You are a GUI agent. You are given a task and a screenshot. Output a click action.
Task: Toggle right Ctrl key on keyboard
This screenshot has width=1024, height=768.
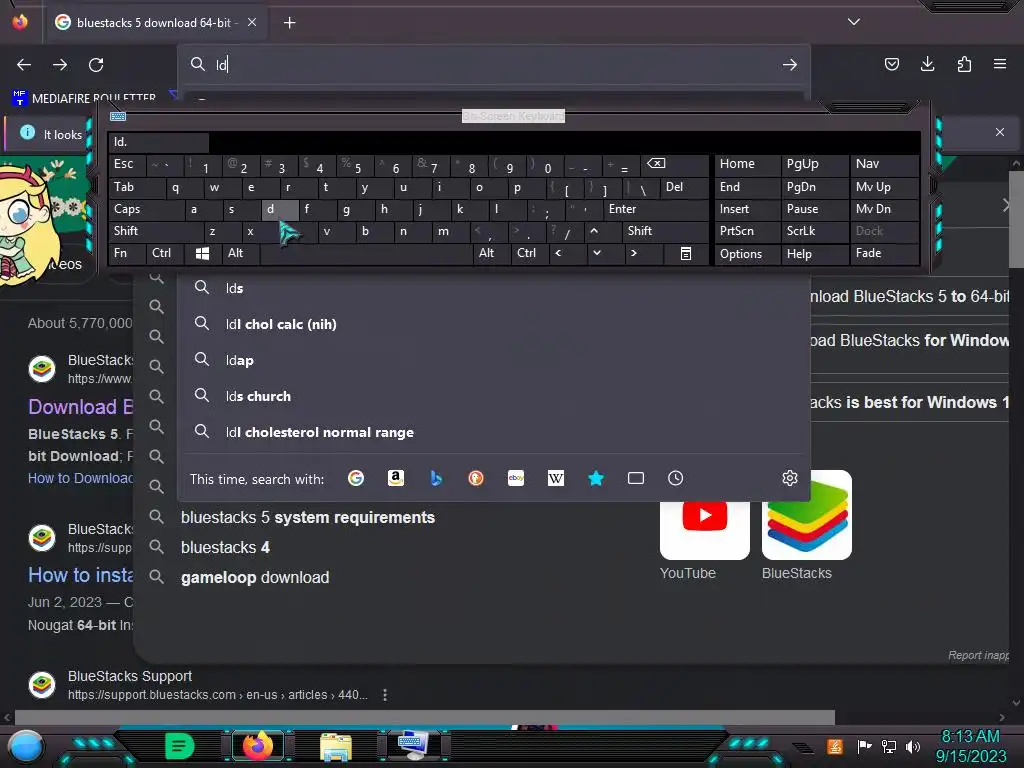528,253
